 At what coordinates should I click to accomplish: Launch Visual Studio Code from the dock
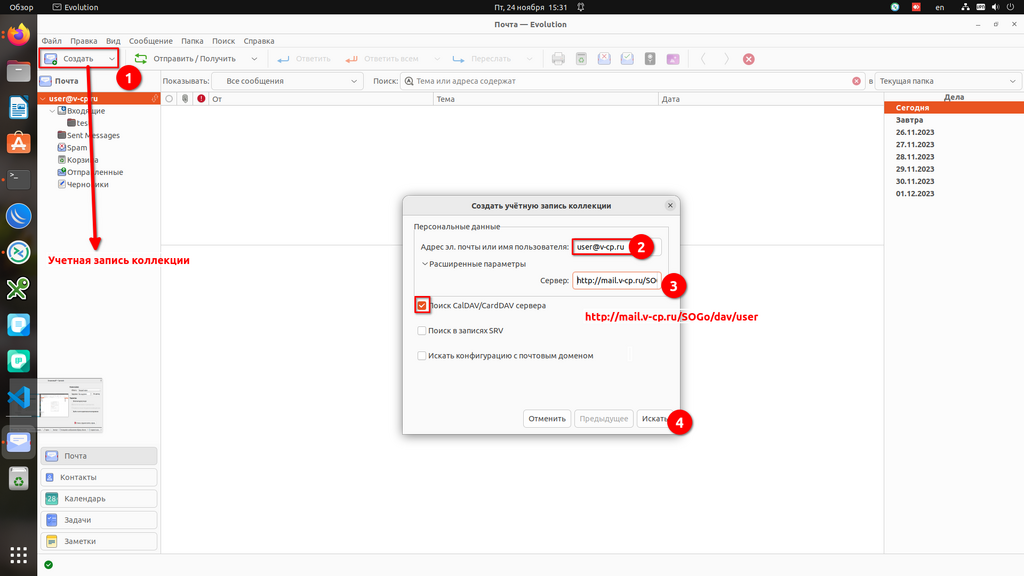coord(19,396)
